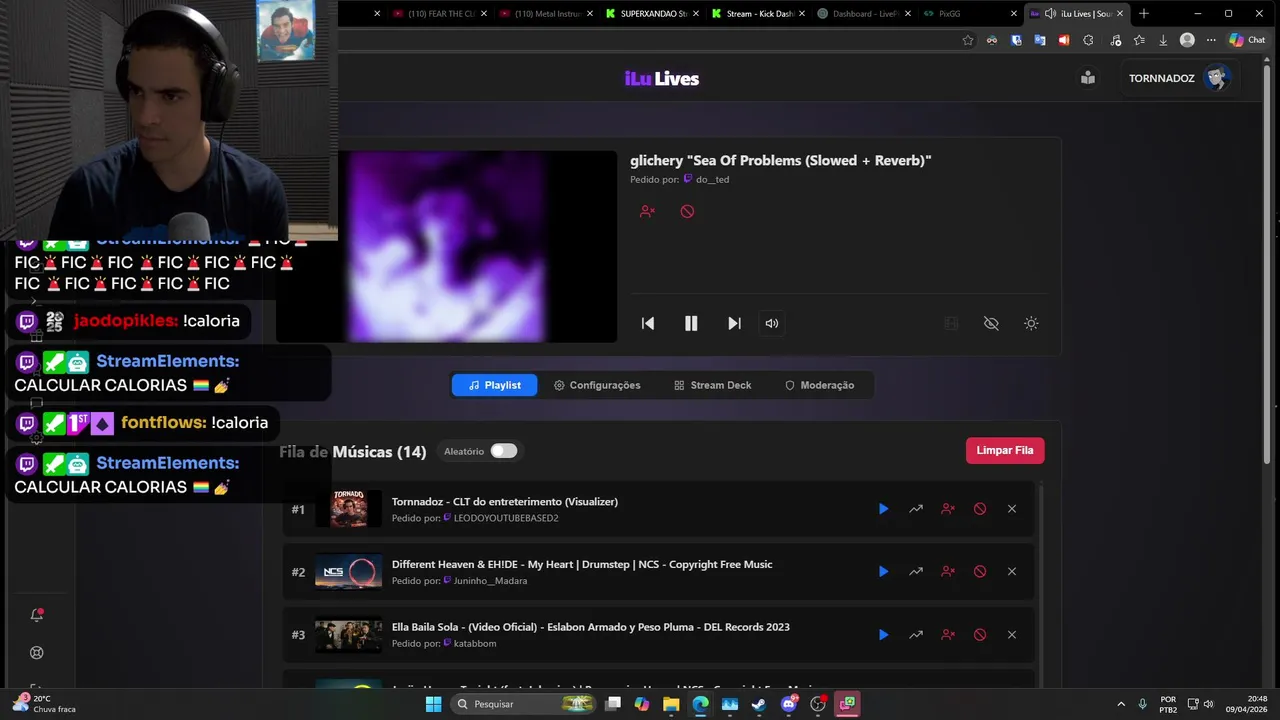Ban the Ella Baila Sola song
The height and width of the screenshot is (720, 1280).
point(980,635)
